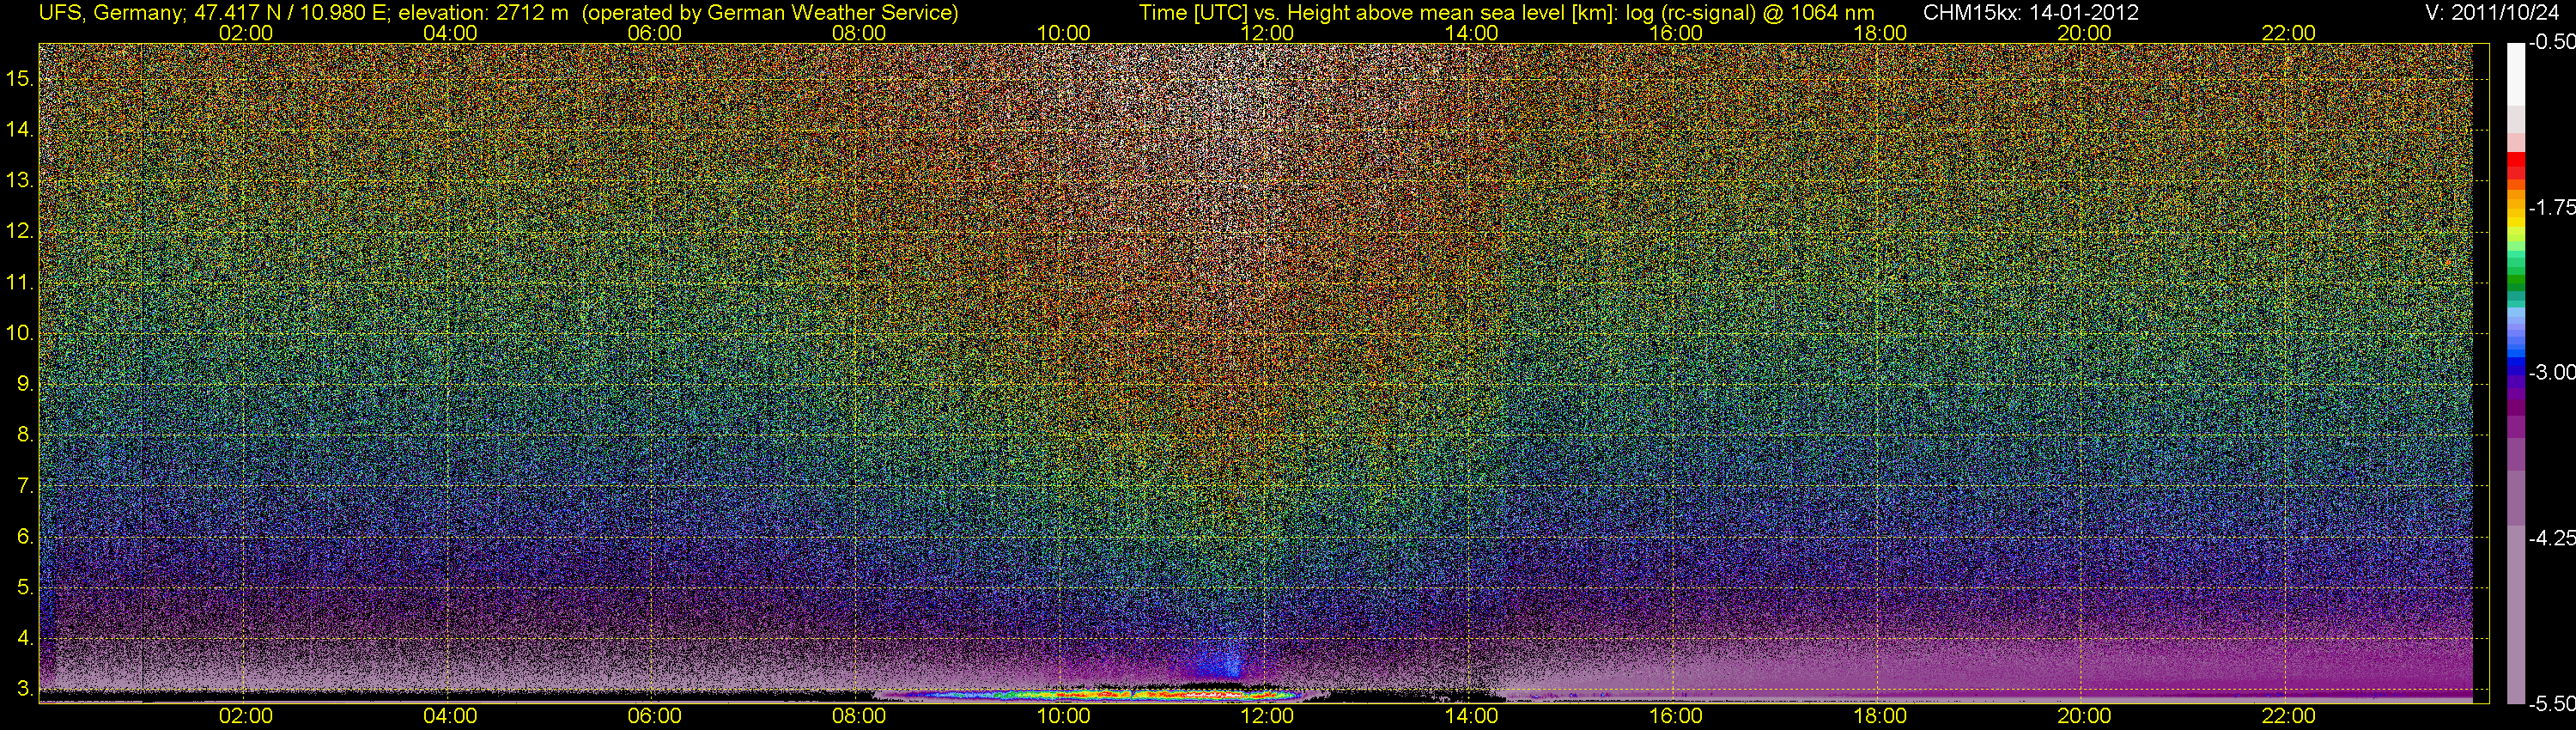Click the '22:00' label on the upper time axis

coord(2288,33)
